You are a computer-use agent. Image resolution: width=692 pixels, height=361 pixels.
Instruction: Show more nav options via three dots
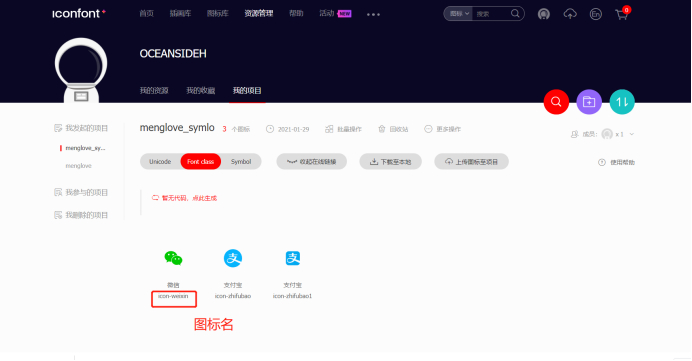point(373,15)
